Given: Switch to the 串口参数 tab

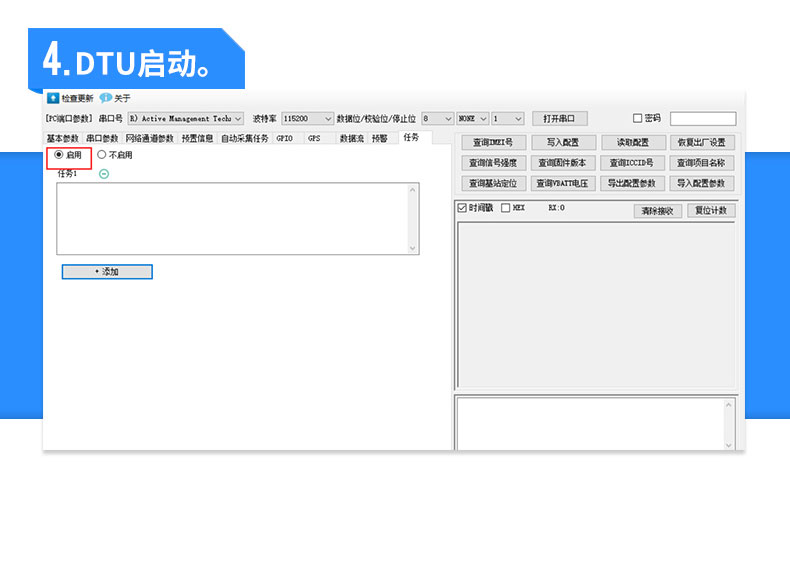Looking at the screenshot, I should (x=102, y=138).
